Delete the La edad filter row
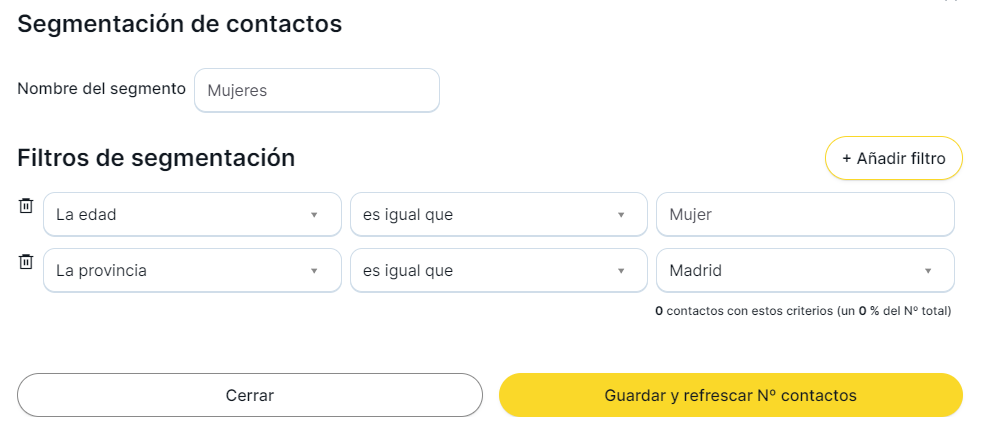The height and width of the screenshot is (429, 992). tap(26, 206)
